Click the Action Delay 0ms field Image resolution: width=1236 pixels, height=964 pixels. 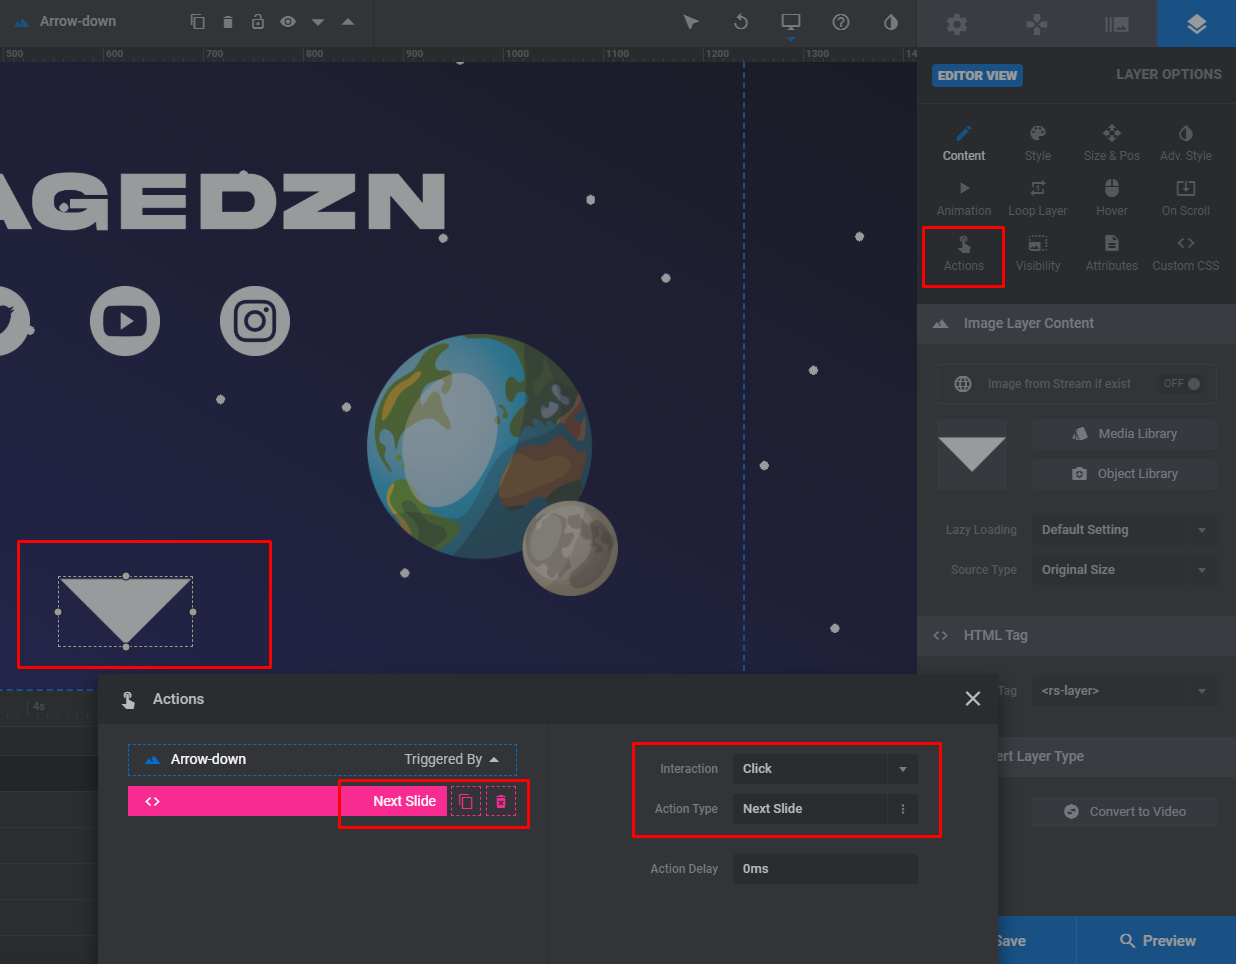point(824,869)
